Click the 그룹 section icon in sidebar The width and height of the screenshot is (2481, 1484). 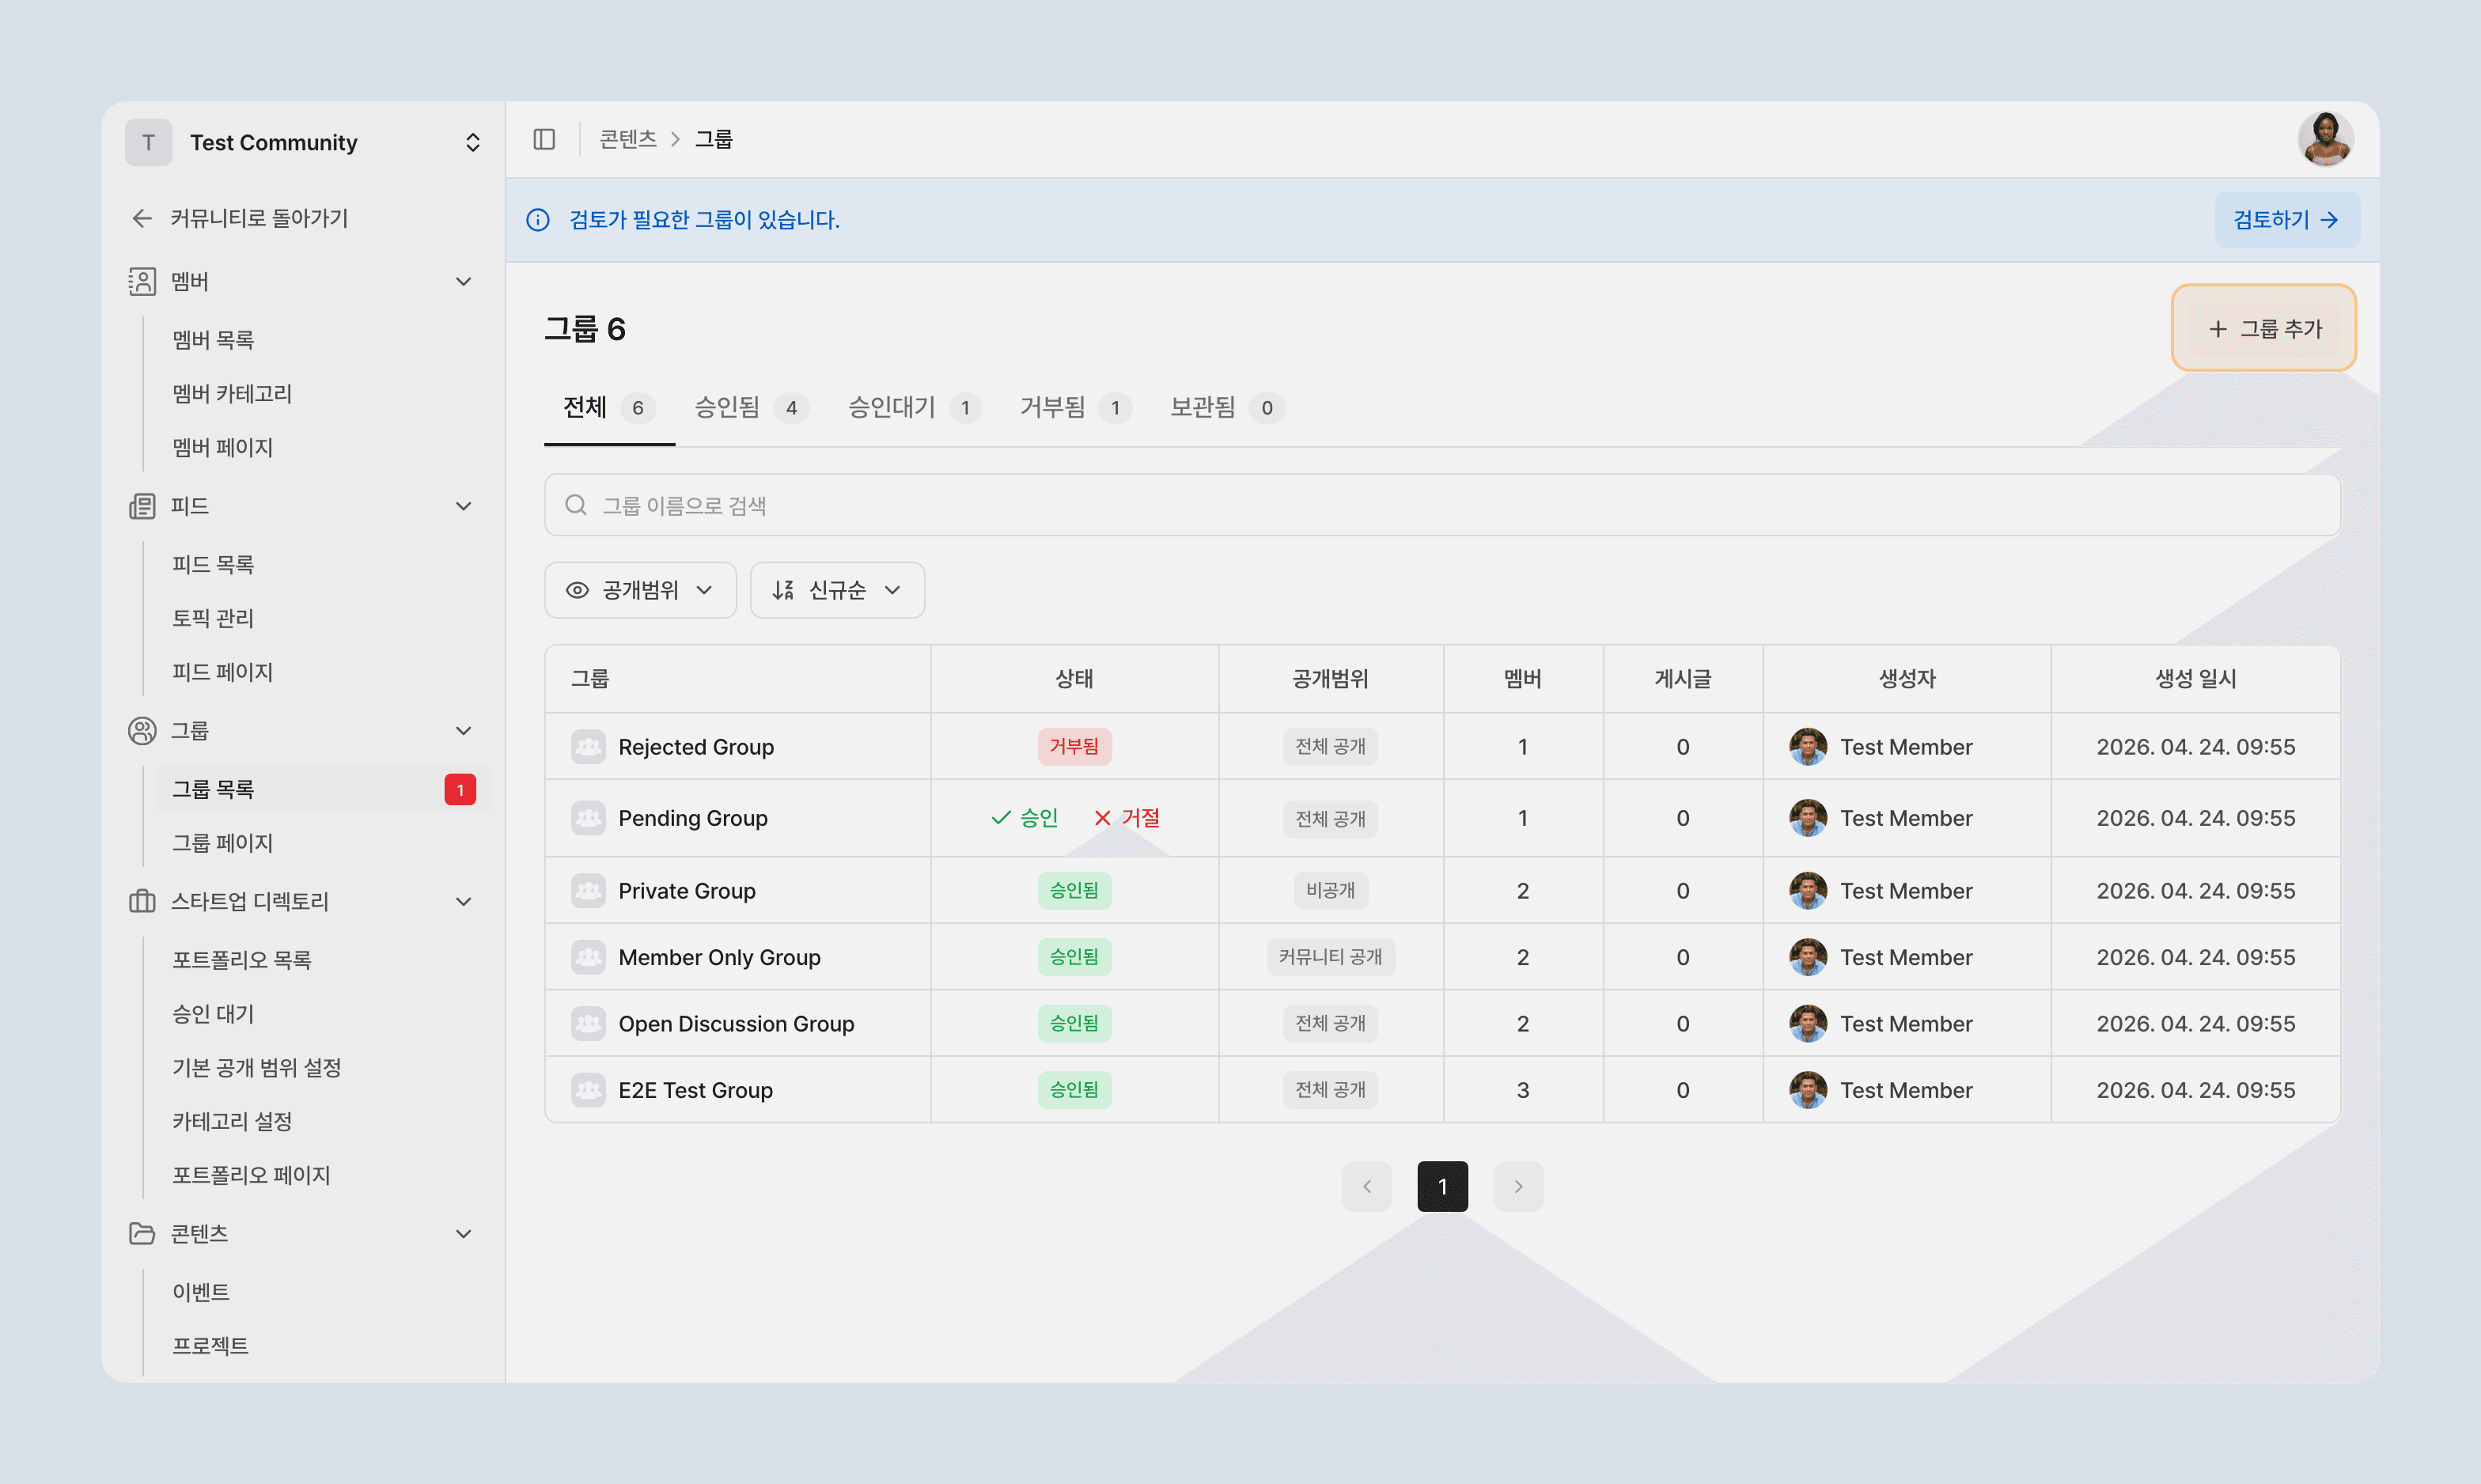[x=142, y=731]
